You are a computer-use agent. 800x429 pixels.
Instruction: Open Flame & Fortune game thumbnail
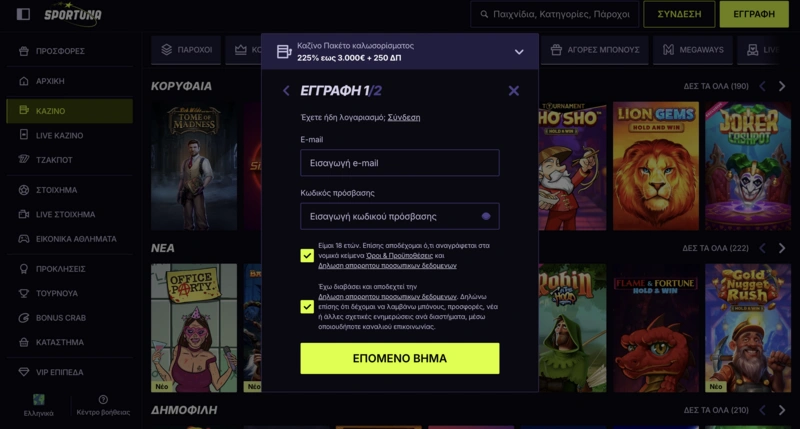click(x=656, y=328)
